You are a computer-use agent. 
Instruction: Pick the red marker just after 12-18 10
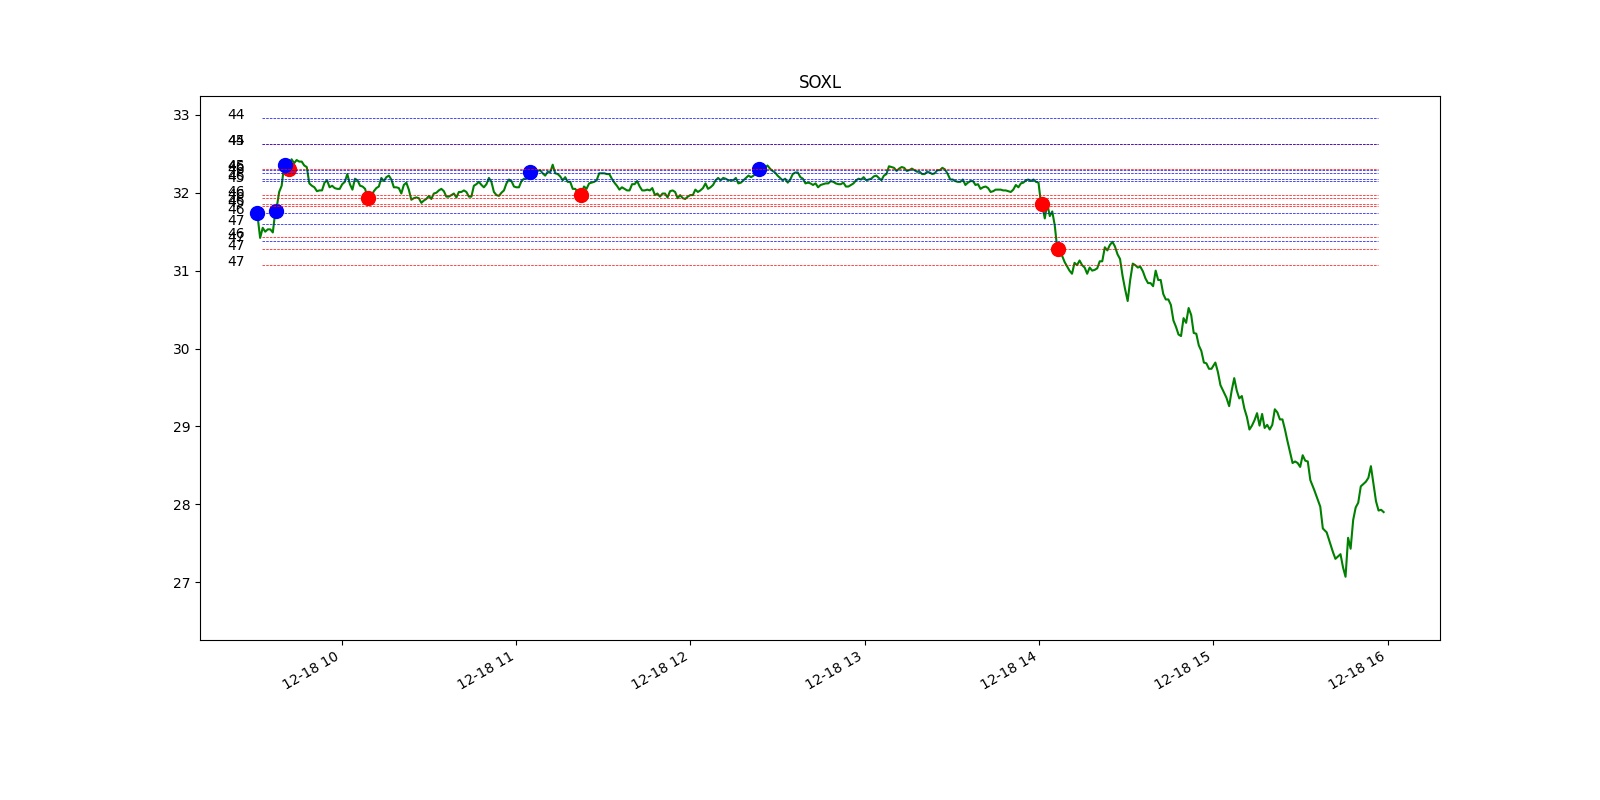[368, 198]
